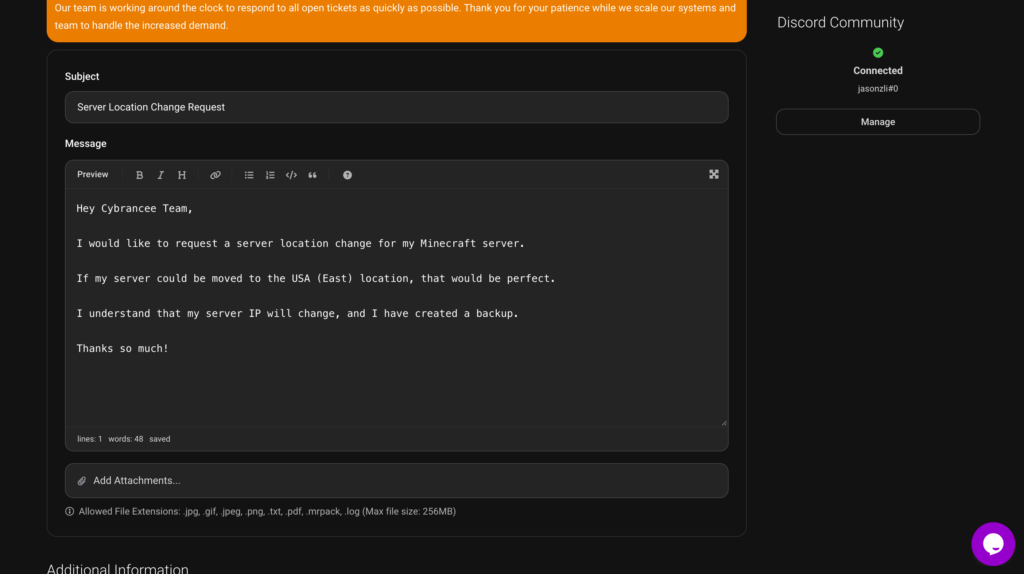Image resolution: width=1024 pixels, height=574 pixels.
Task: Click the Add Attachments field
Action: (396, 481)
